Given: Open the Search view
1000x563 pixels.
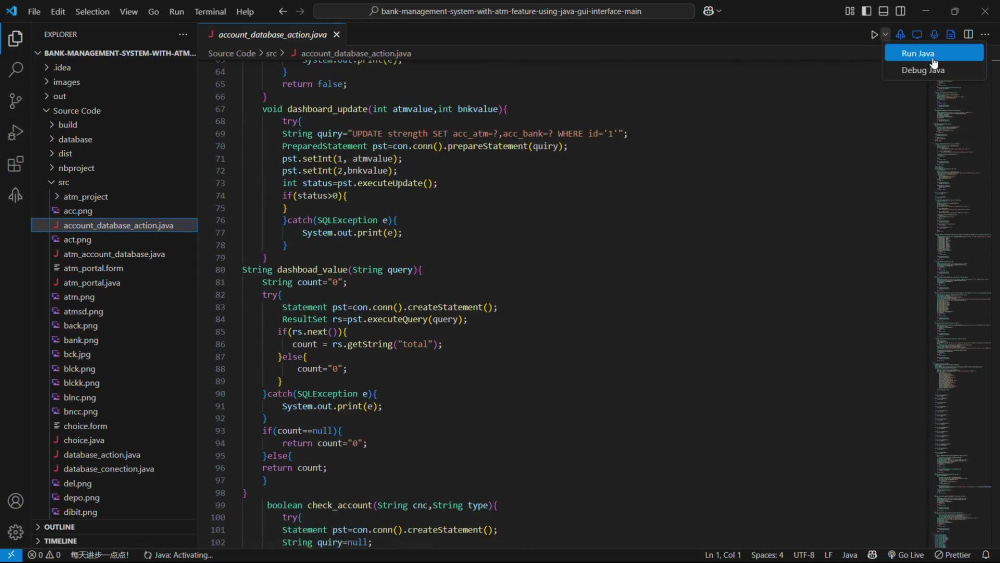Looking at the screenshot, I should point(15,69).
